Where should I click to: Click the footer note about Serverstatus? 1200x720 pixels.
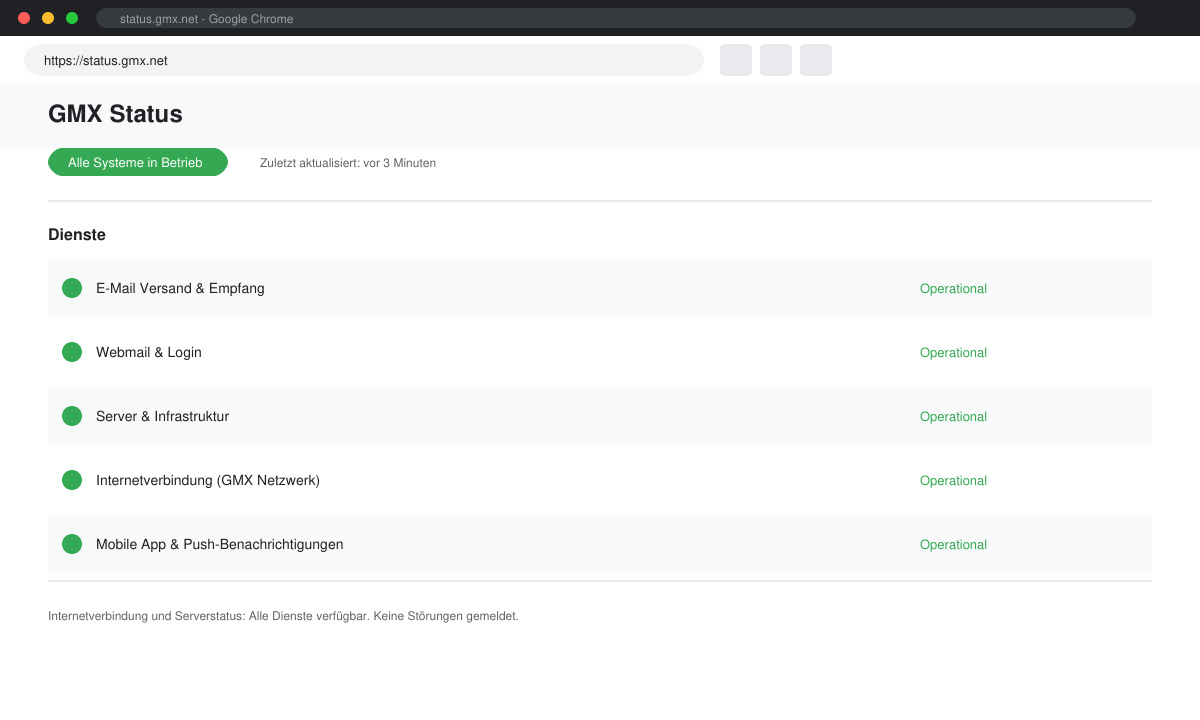[x=283, y=616]
